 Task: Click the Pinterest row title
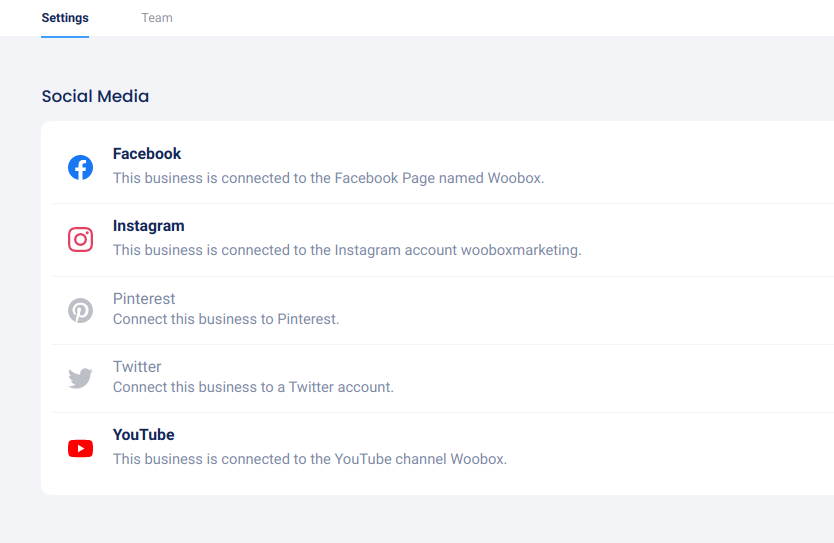tap(144, 299)
